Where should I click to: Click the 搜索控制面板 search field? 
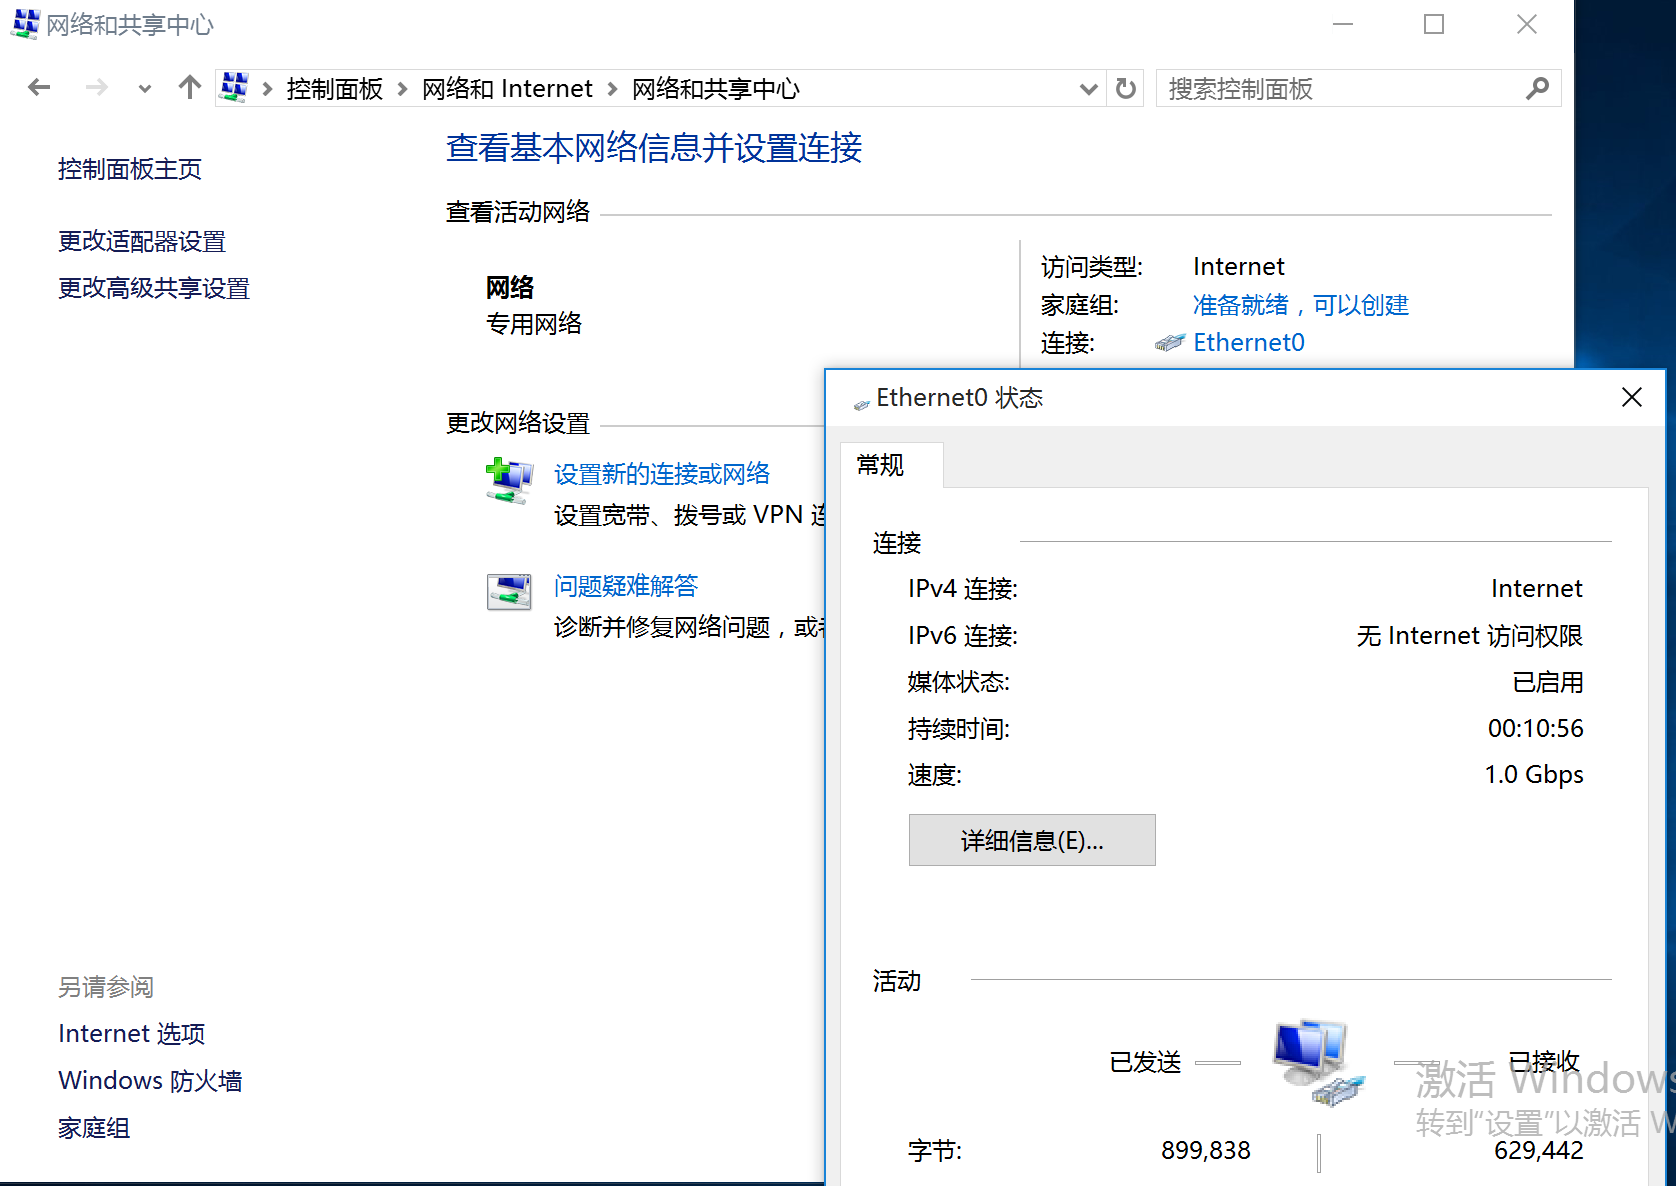(1340, 89)
